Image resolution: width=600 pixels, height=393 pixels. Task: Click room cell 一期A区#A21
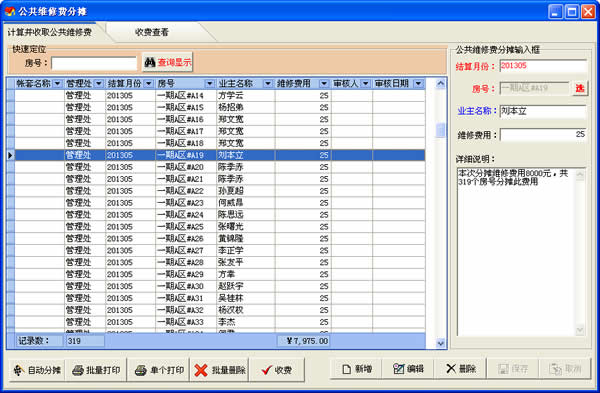(186, 179)
